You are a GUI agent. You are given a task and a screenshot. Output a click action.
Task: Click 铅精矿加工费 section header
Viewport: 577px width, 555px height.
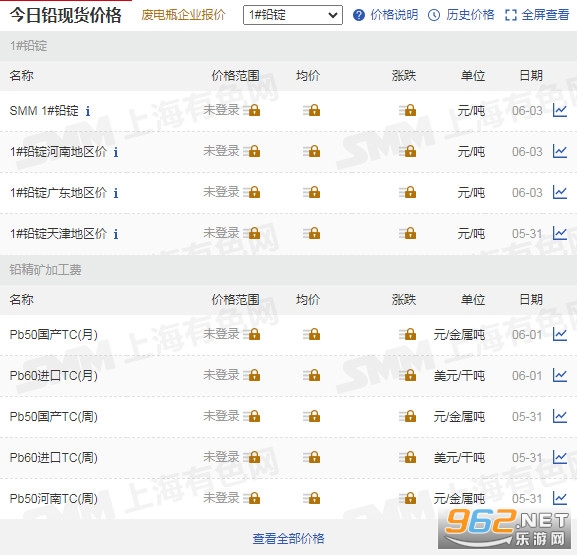pos(45,270)
